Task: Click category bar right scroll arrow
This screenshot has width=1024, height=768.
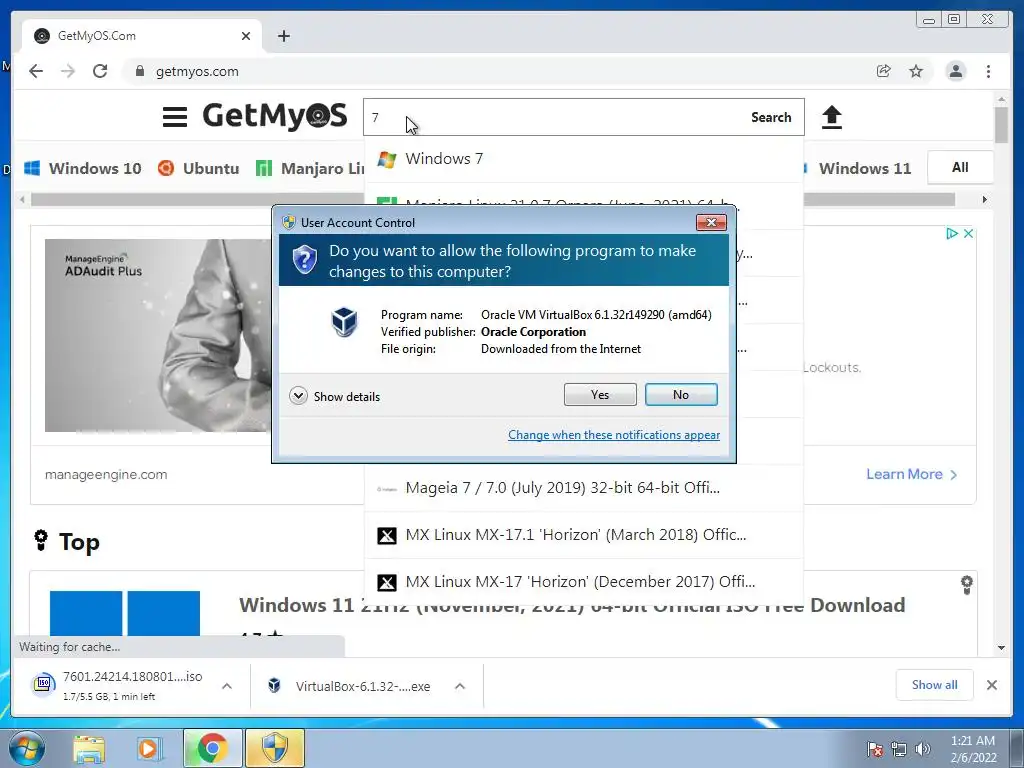Action: [x=985, y=199]
